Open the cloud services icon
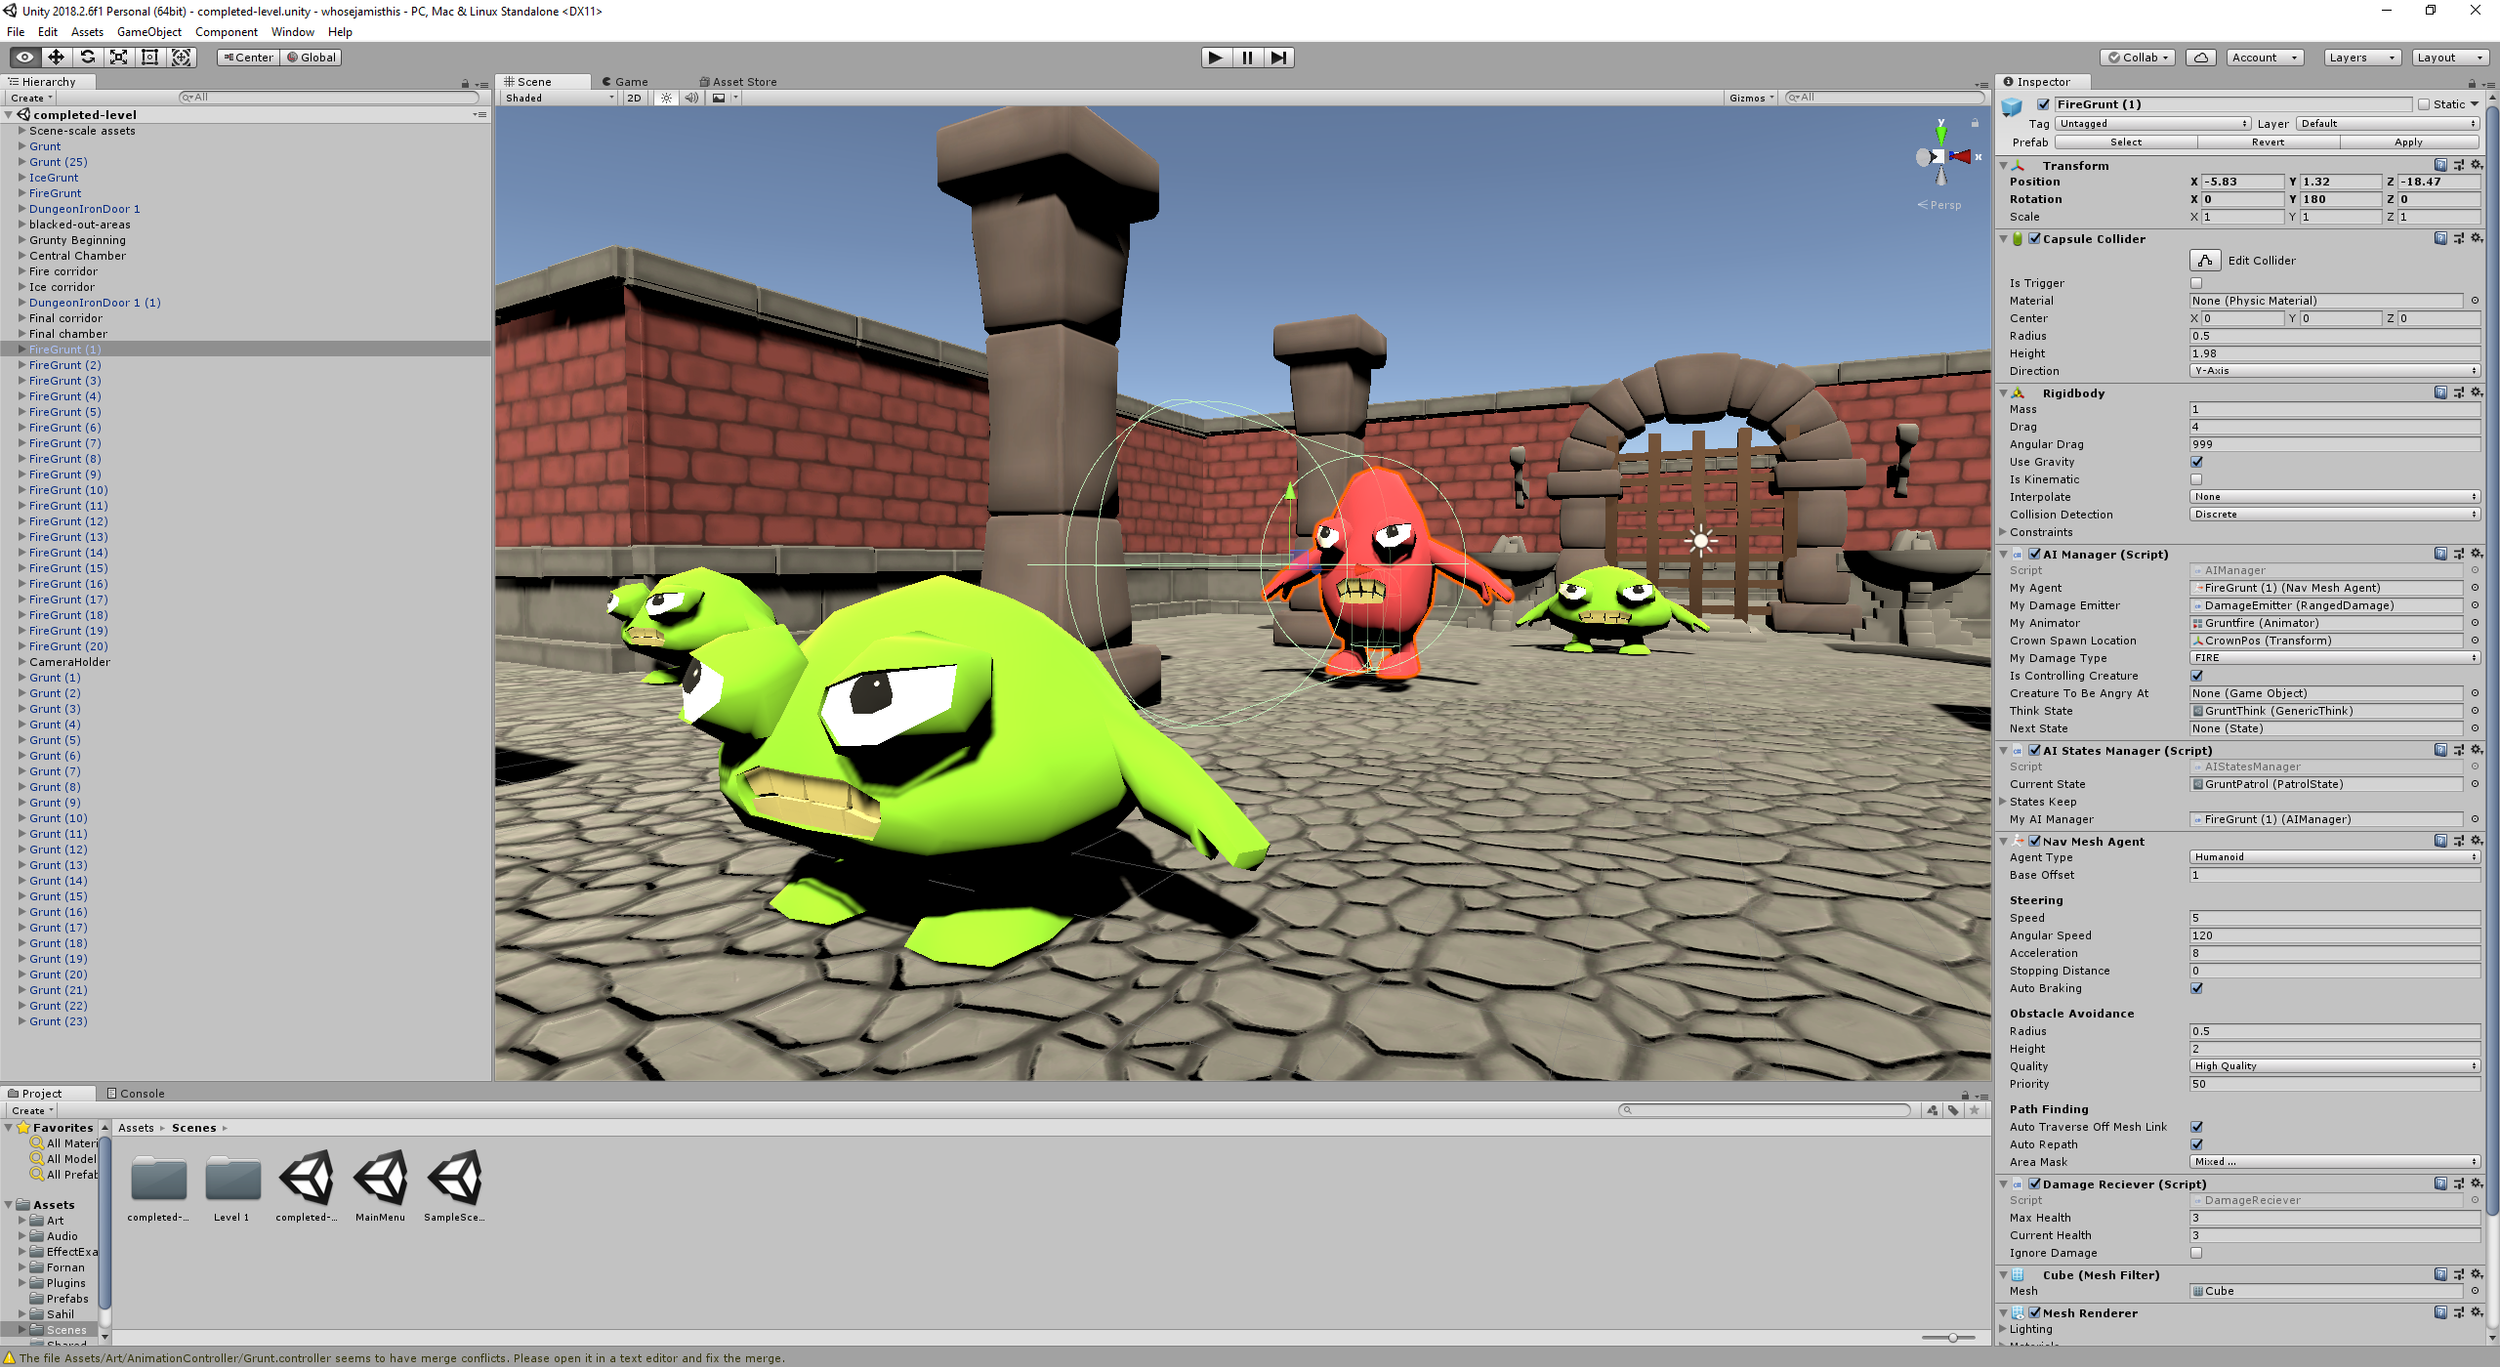This screenshot has height=1367, width=2500. (x=2200, y=57)
